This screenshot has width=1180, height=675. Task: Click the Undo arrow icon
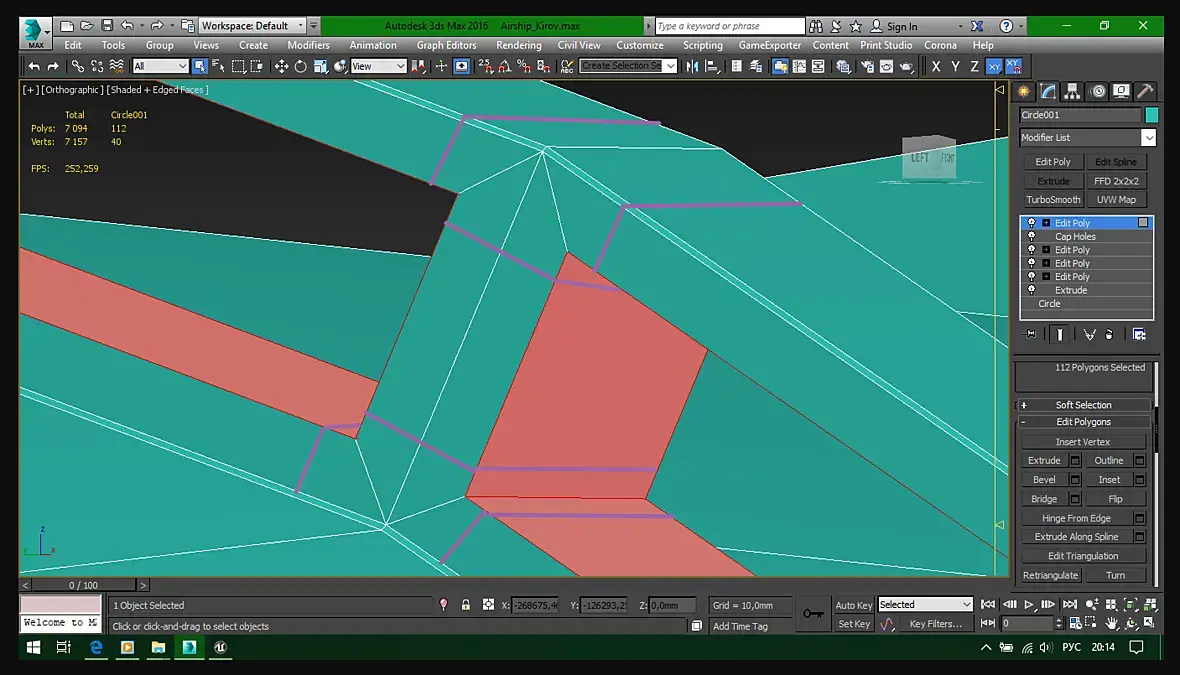pos(35,67)
